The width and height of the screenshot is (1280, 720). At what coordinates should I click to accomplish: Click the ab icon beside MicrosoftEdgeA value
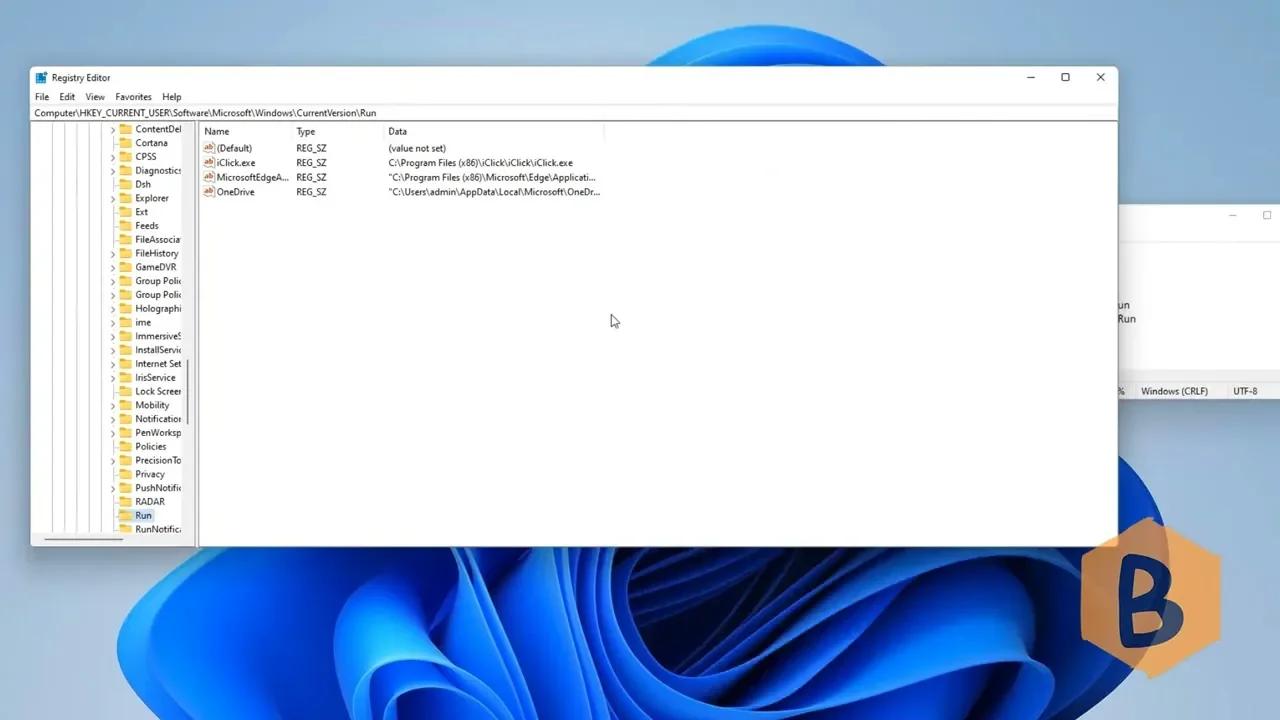(207, 177)
